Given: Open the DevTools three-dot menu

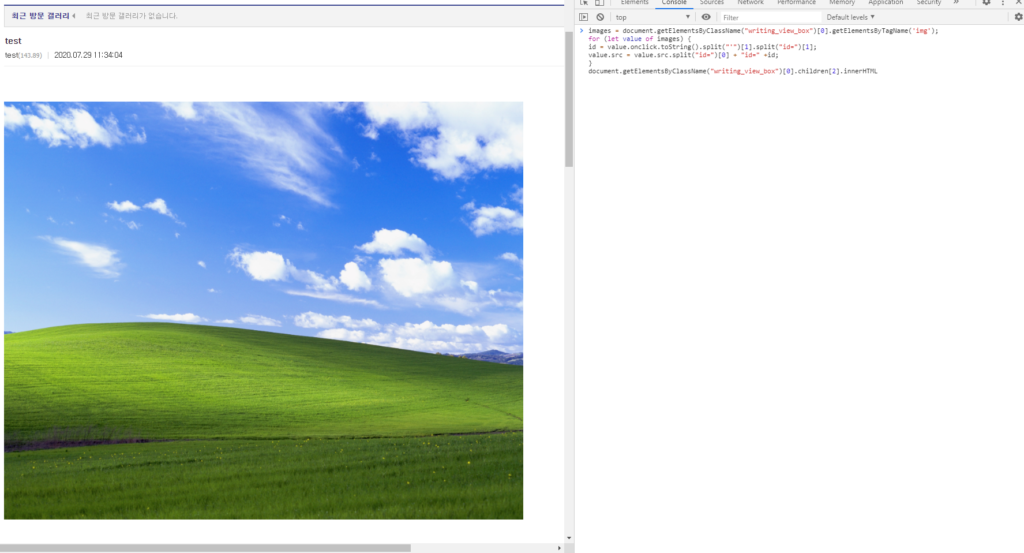Looking at the screenshot, I should [x=1003, y=3].
